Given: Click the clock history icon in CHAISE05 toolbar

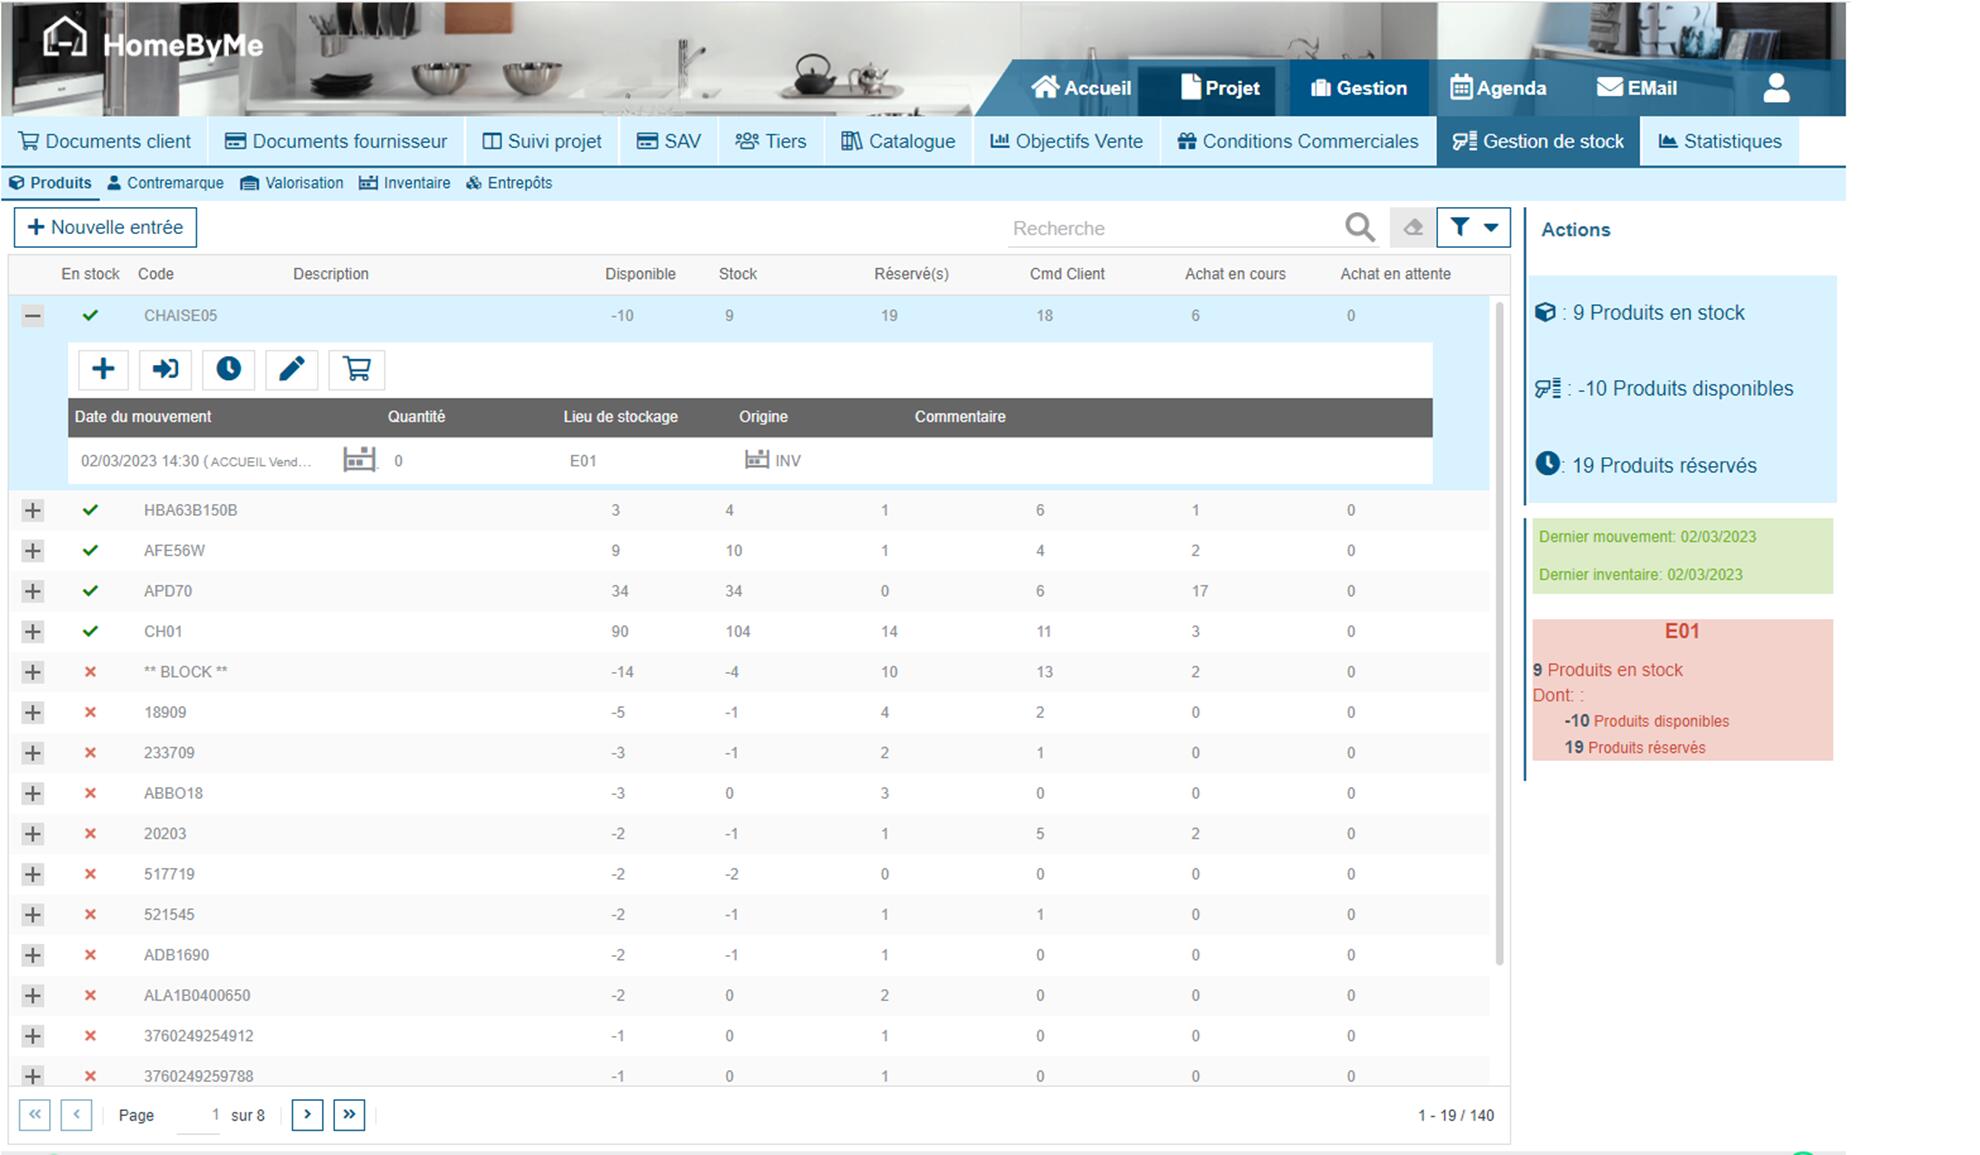Looking at the screenshot, I should pos(228,369).
